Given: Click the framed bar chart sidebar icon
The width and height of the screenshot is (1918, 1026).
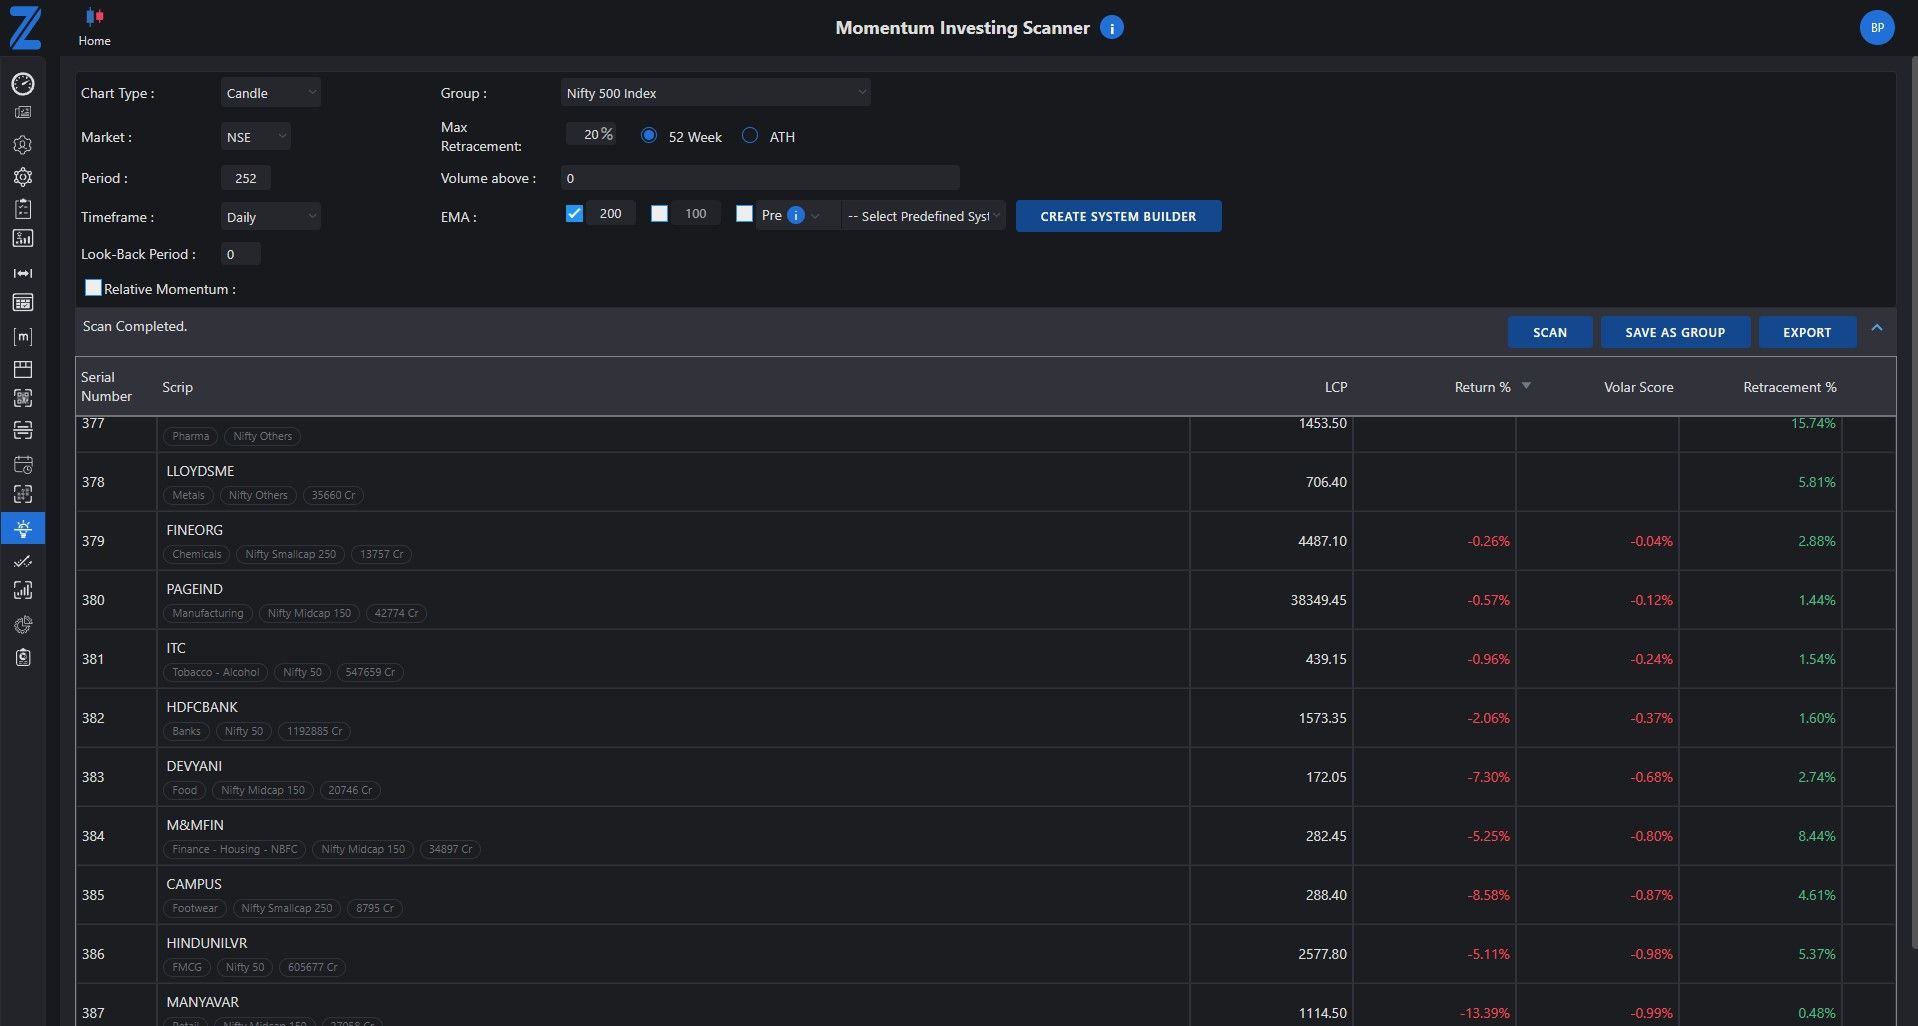Looking at the screenshot, I should point(23,590).
